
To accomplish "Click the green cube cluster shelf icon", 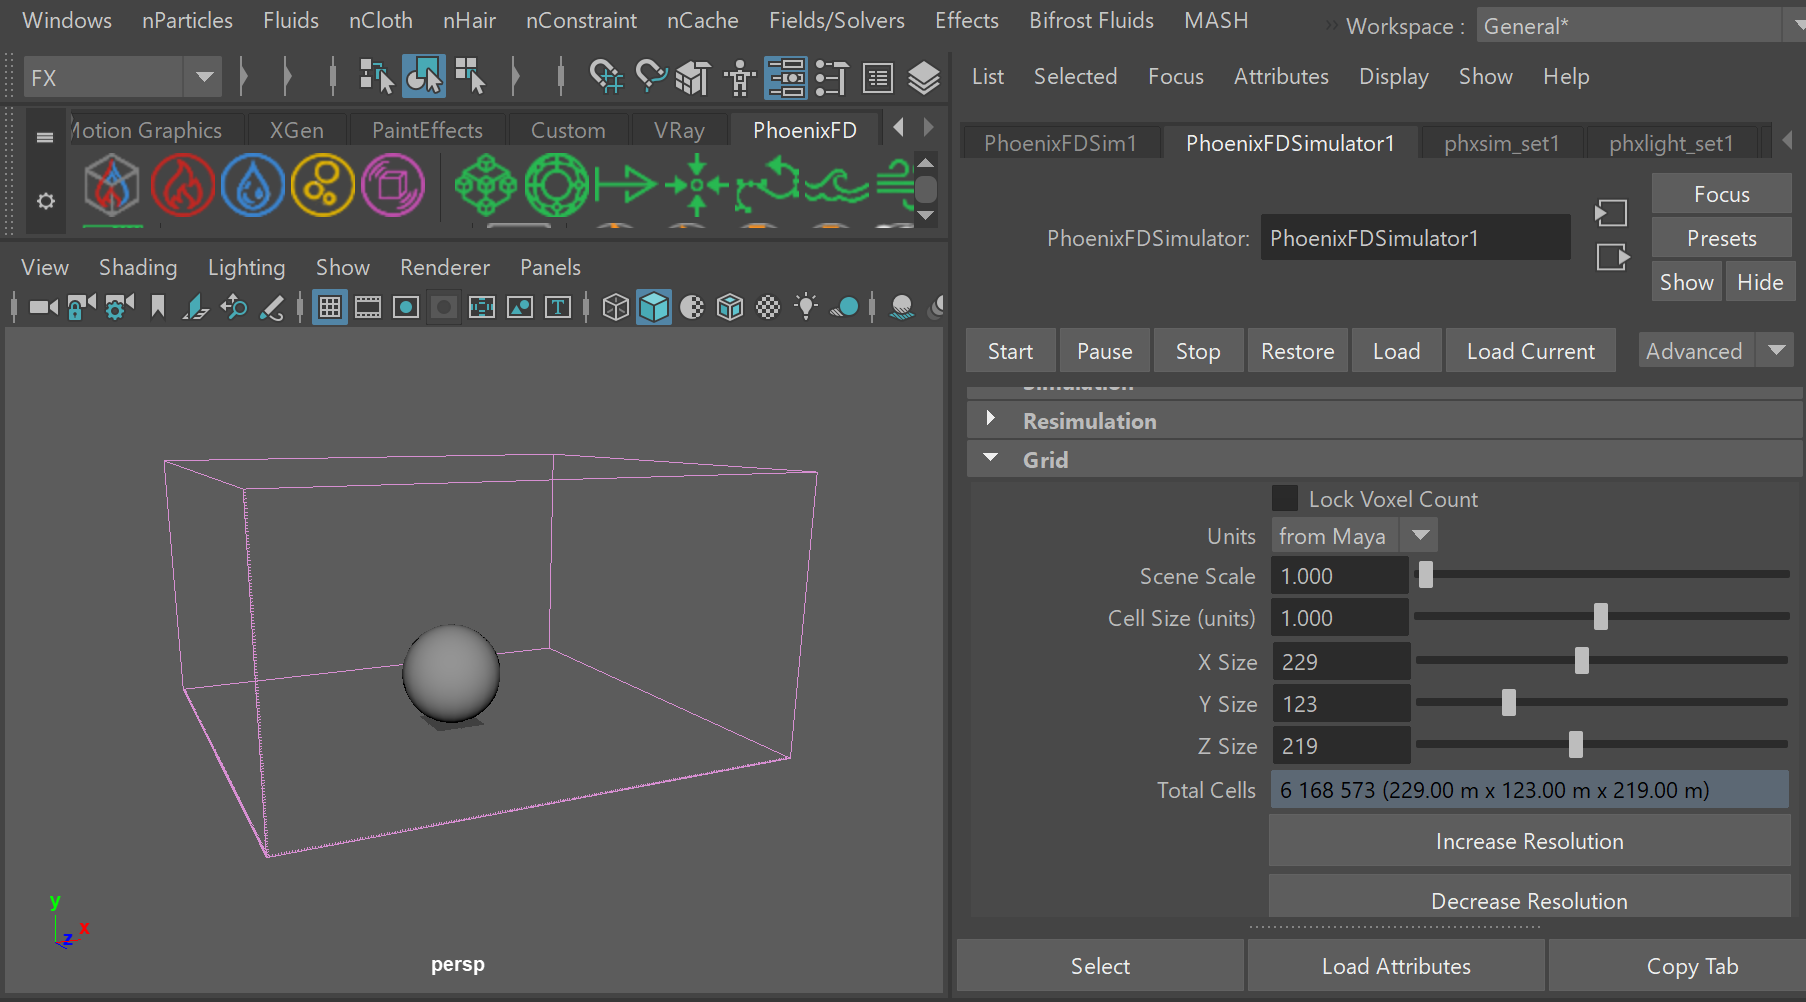I will click(485, 185).
